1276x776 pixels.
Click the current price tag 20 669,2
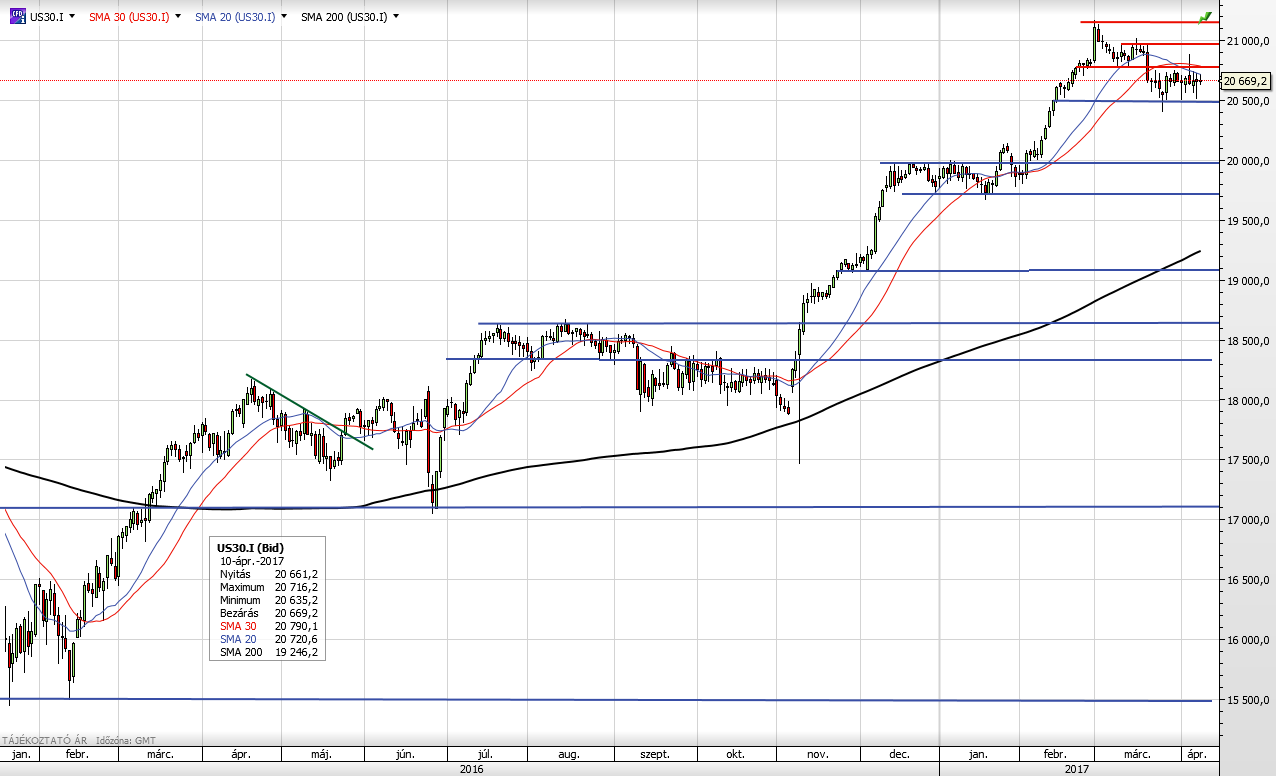[x=1246, y=81]
